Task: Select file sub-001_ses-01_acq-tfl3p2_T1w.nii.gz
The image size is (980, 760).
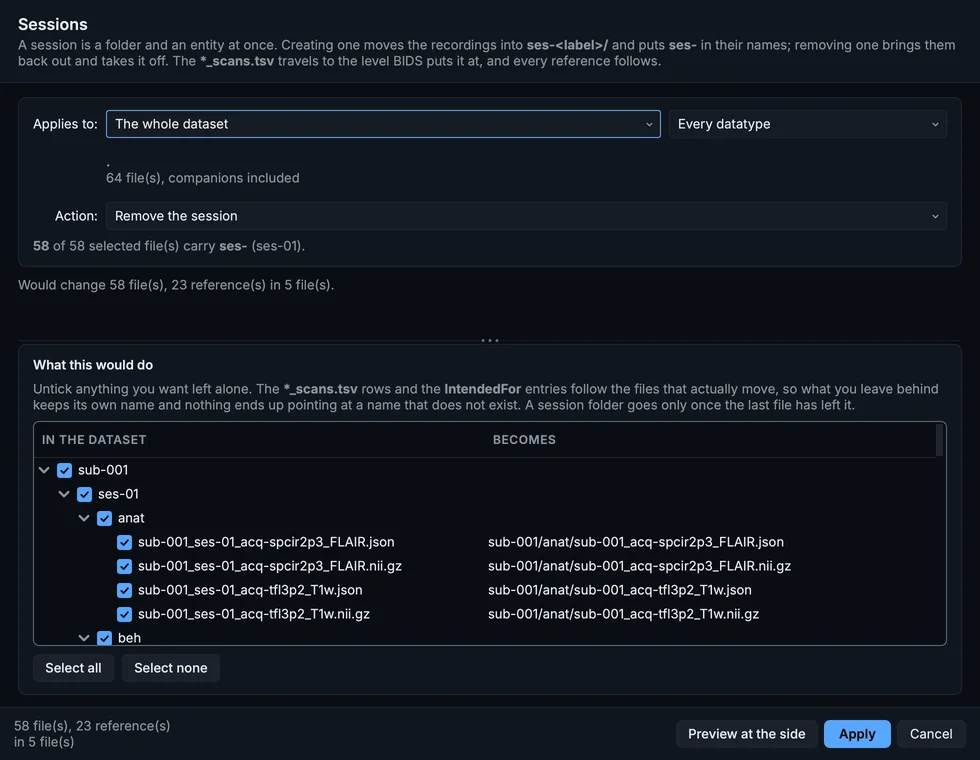Action: coord(254,614)
